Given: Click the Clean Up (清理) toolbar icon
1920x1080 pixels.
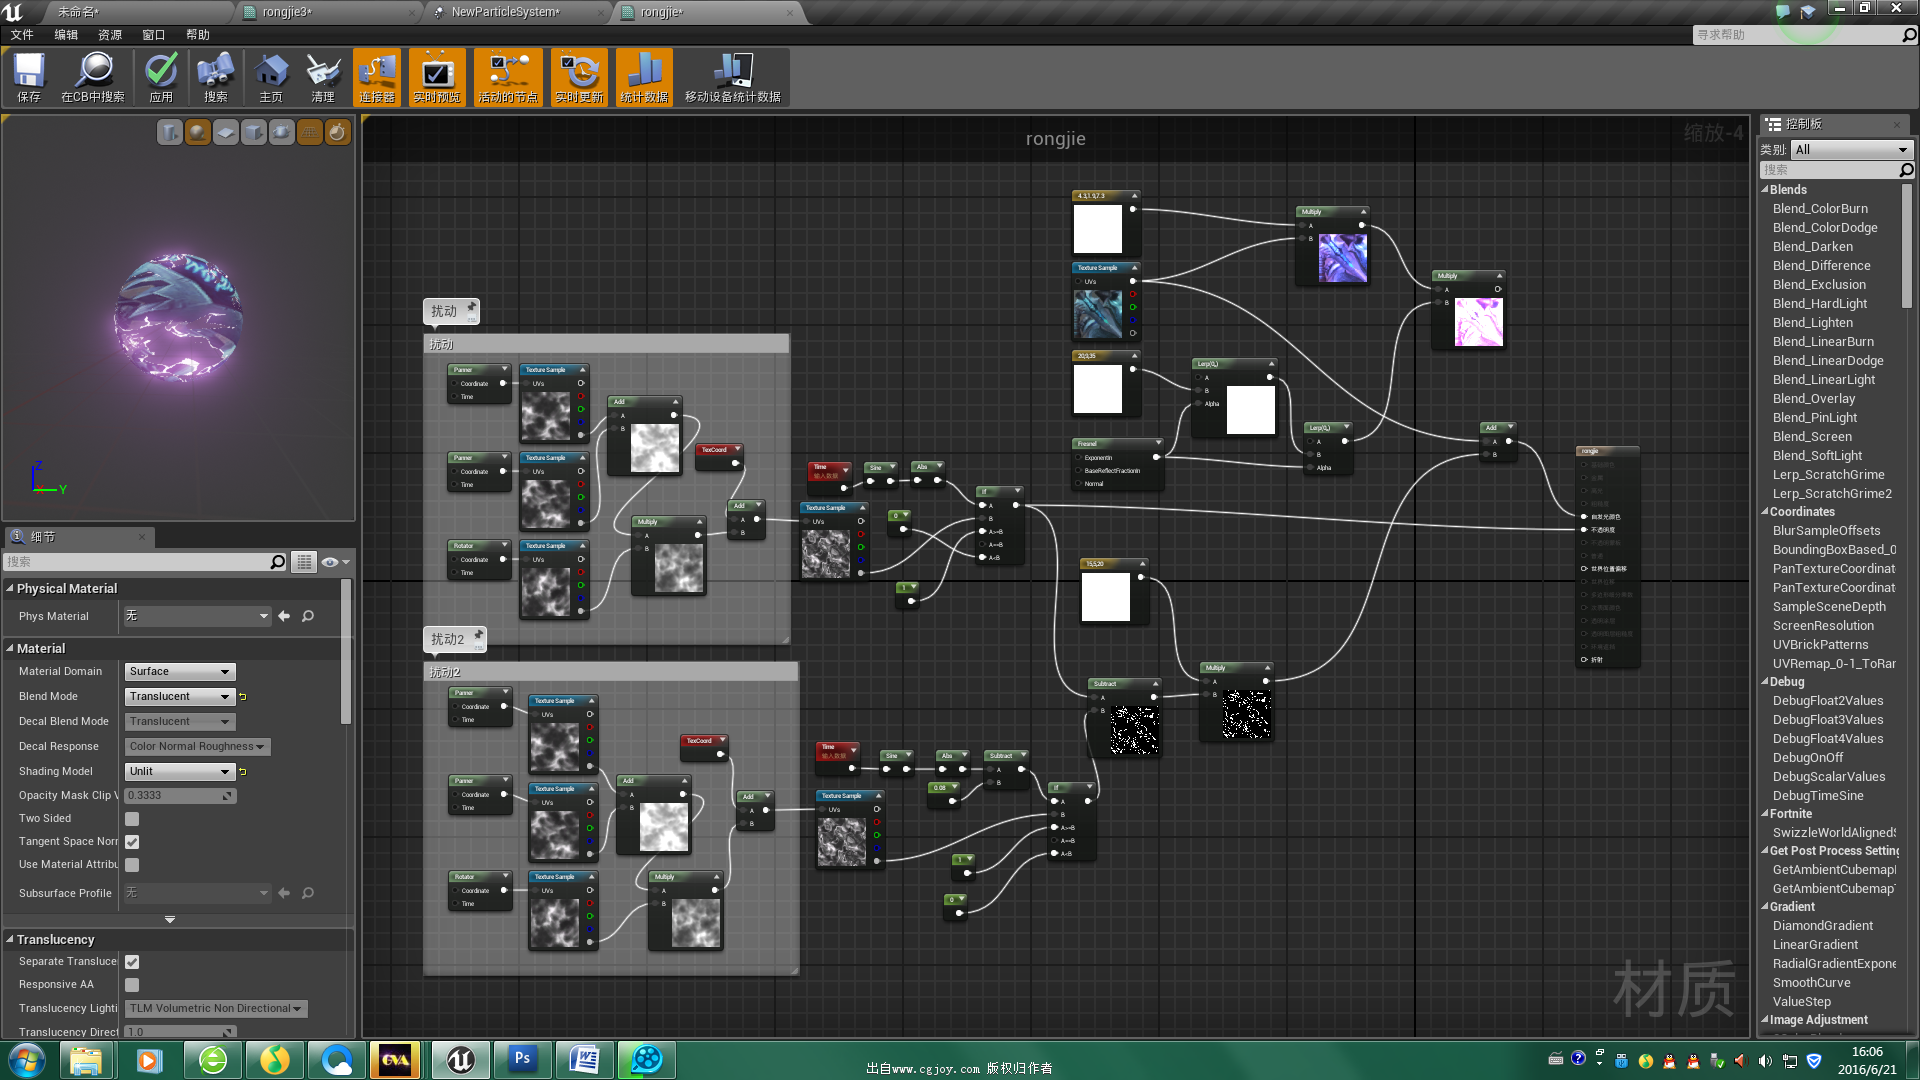Looking at the screenshot, I should coord(322,77).
